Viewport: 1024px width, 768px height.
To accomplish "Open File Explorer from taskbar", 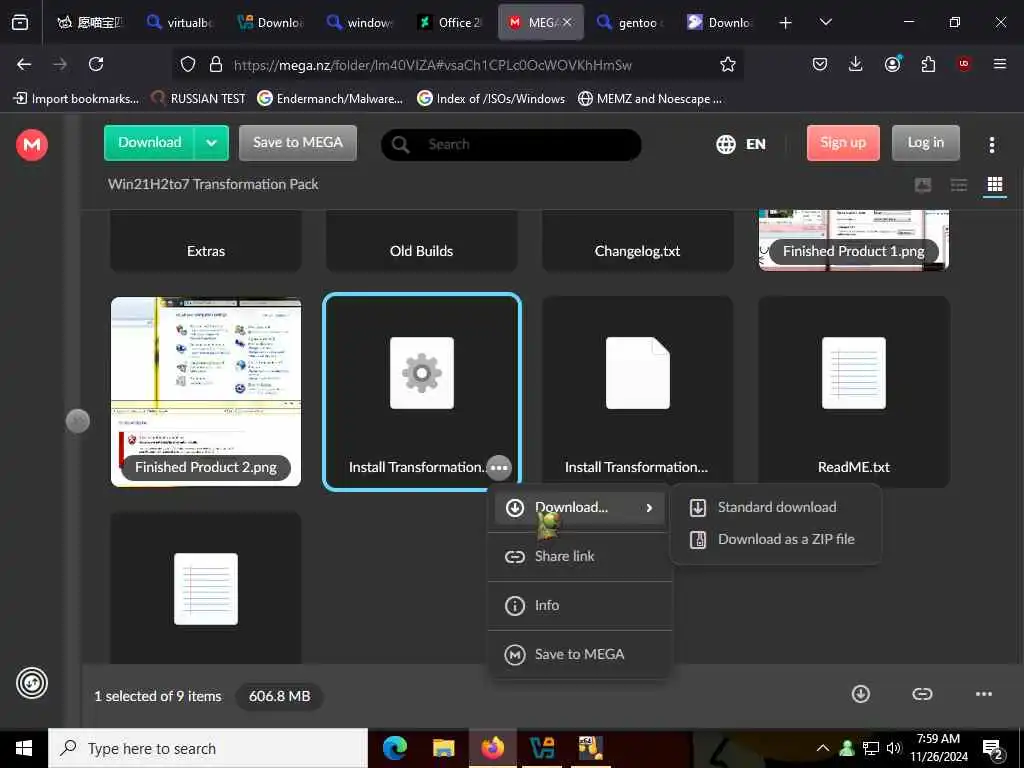I will (x=443, y=748).
